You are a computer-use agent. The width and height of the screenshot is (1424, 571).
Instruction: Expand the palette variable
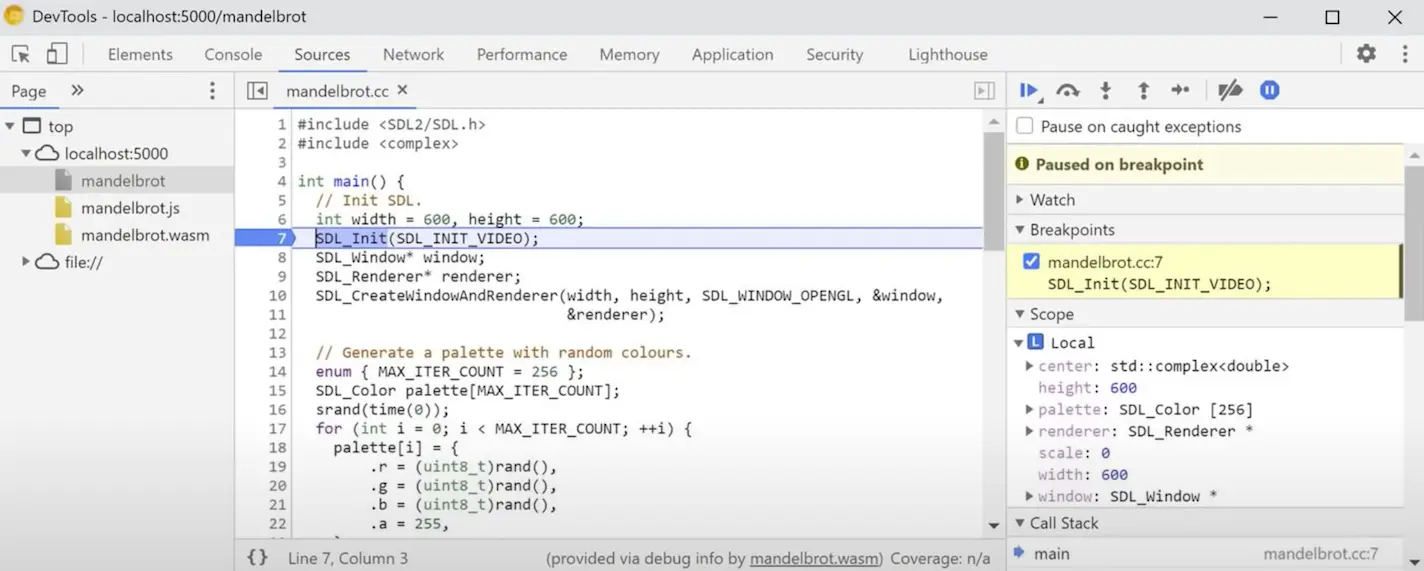click(1030, 410)
